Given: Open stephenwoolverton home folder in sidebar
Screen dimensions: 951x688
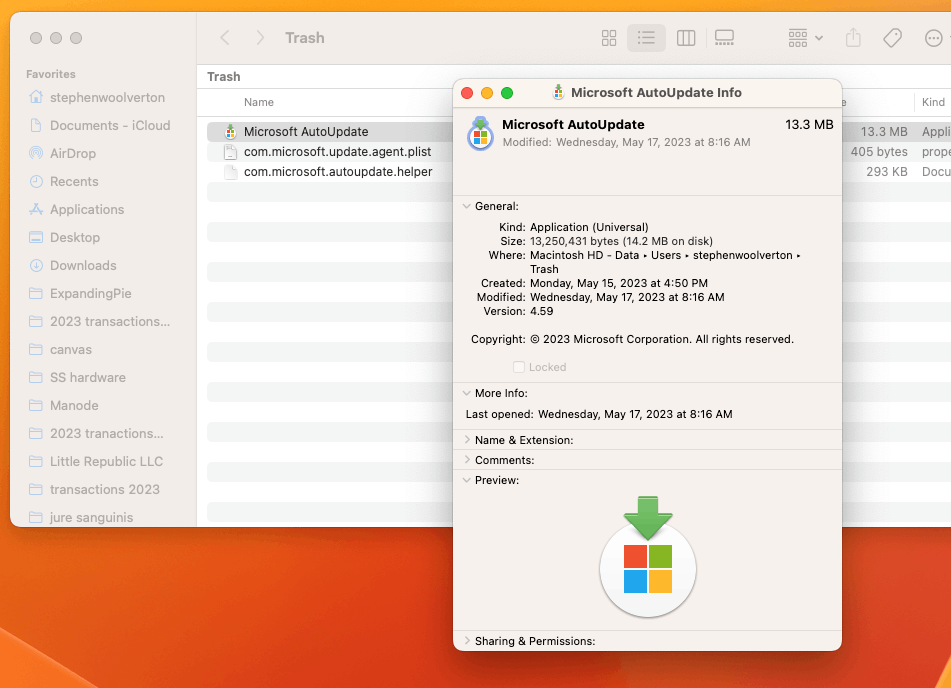Looking at the screenshot, I should point(107,97).
